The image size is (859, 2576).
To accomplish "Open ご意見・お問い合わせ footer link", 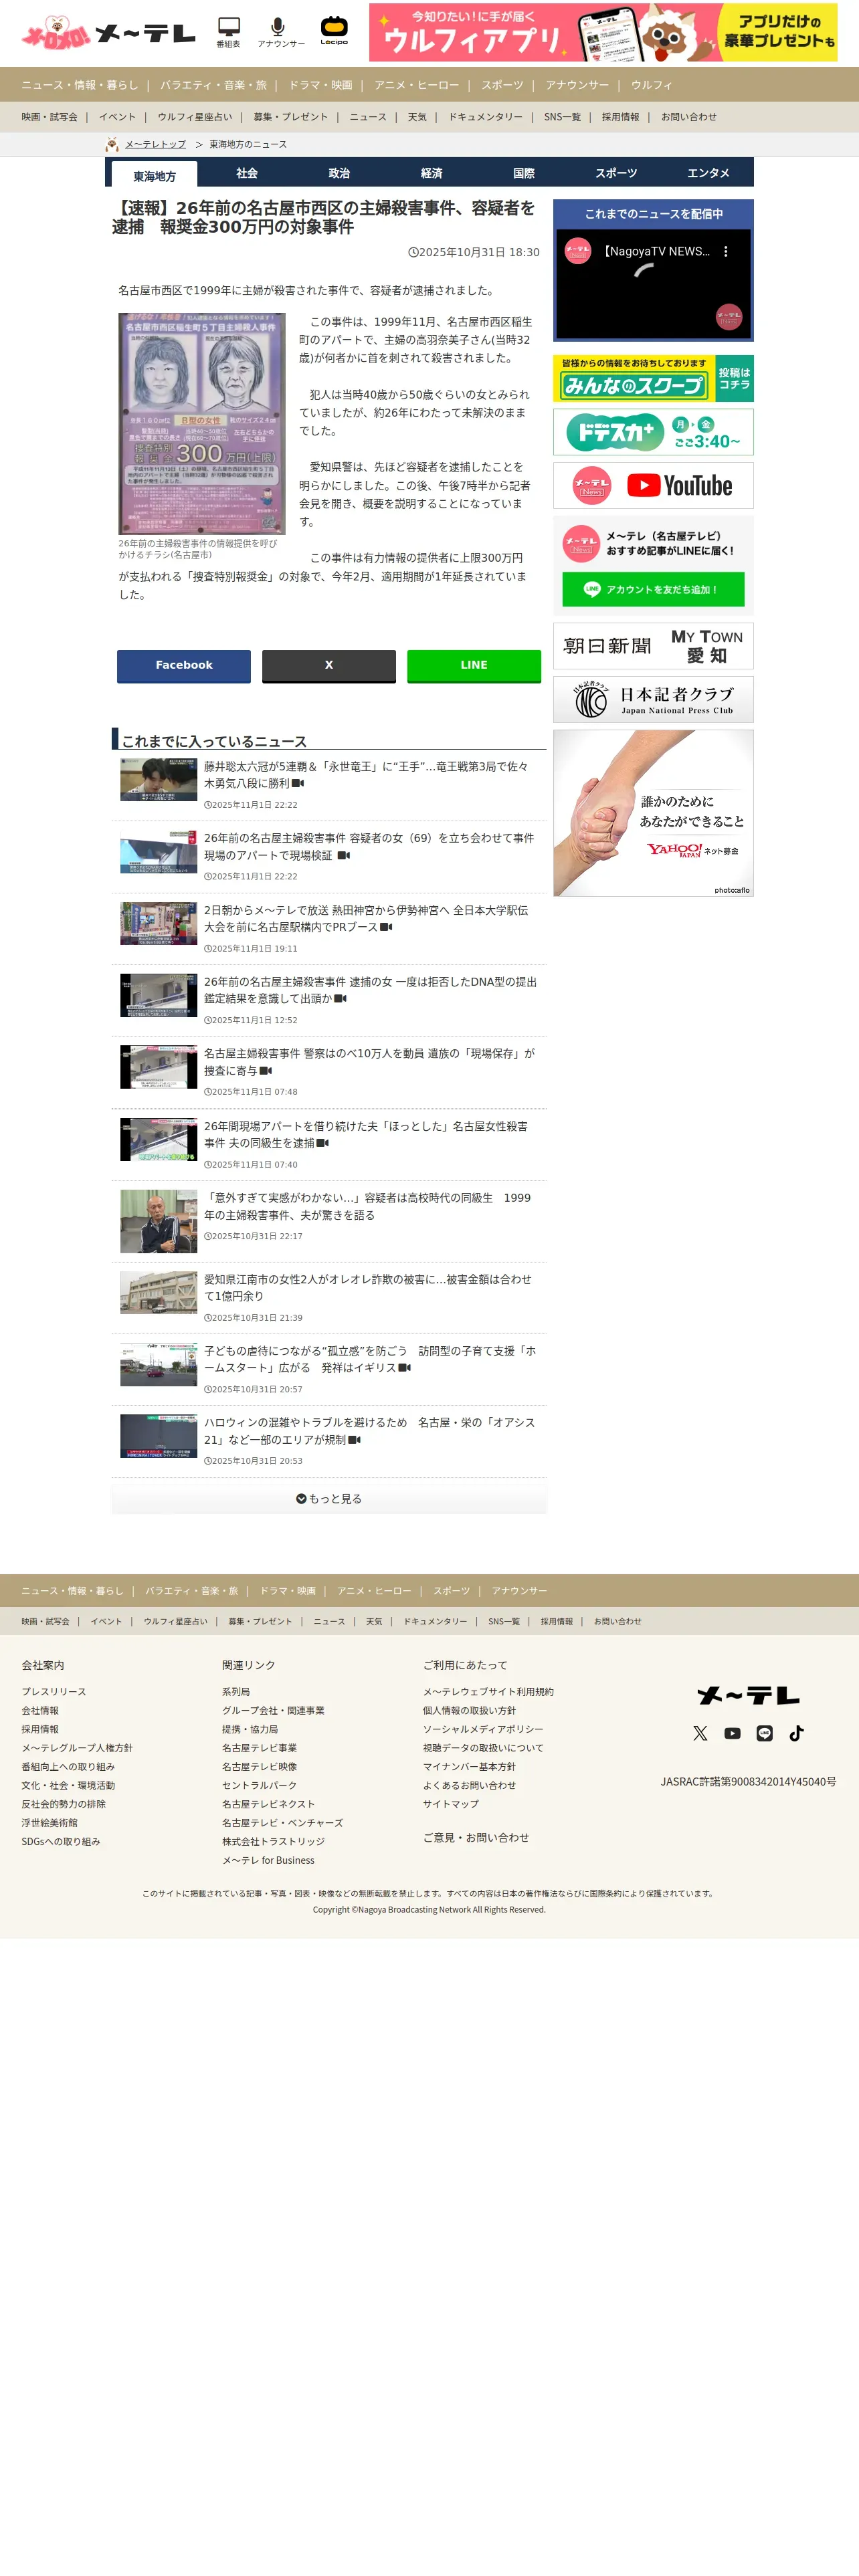I will (x=476, y=1838).
